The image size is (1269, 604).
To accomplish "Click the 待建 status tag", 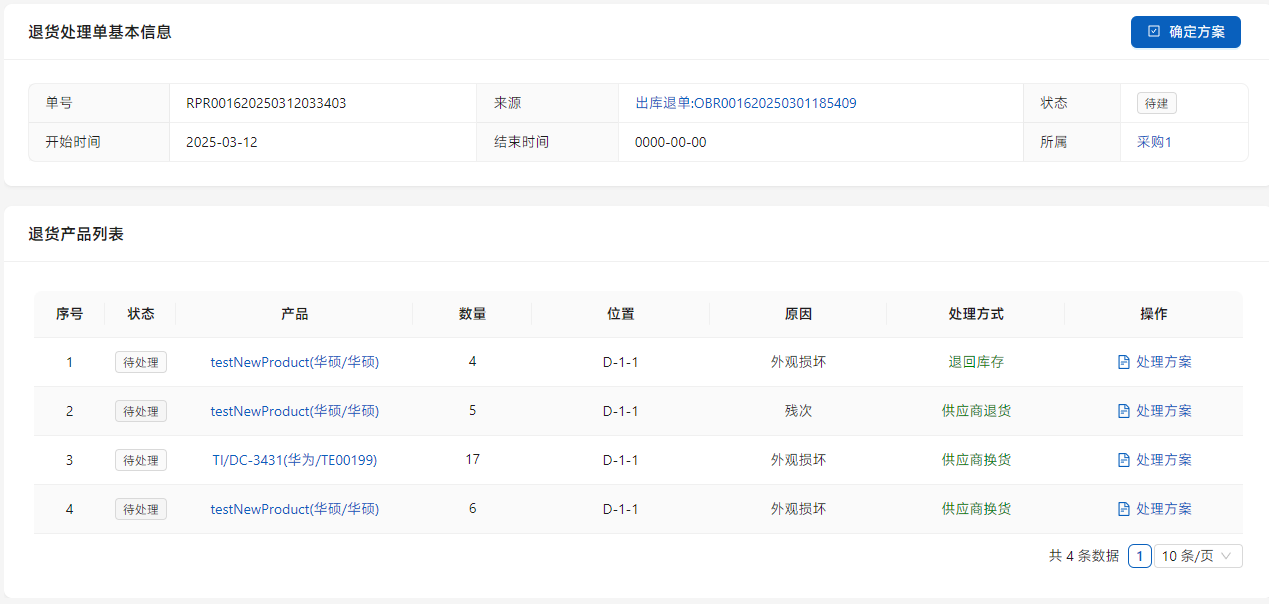I will 1156,103.
